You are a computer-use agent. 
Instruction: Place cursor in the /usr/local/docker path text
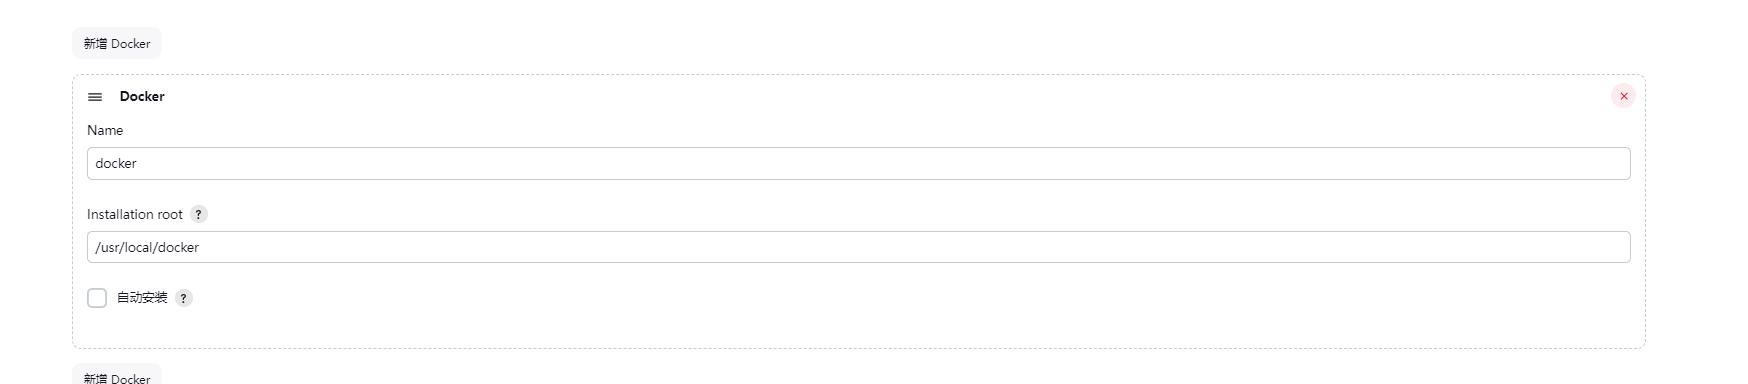click(147, 247)
